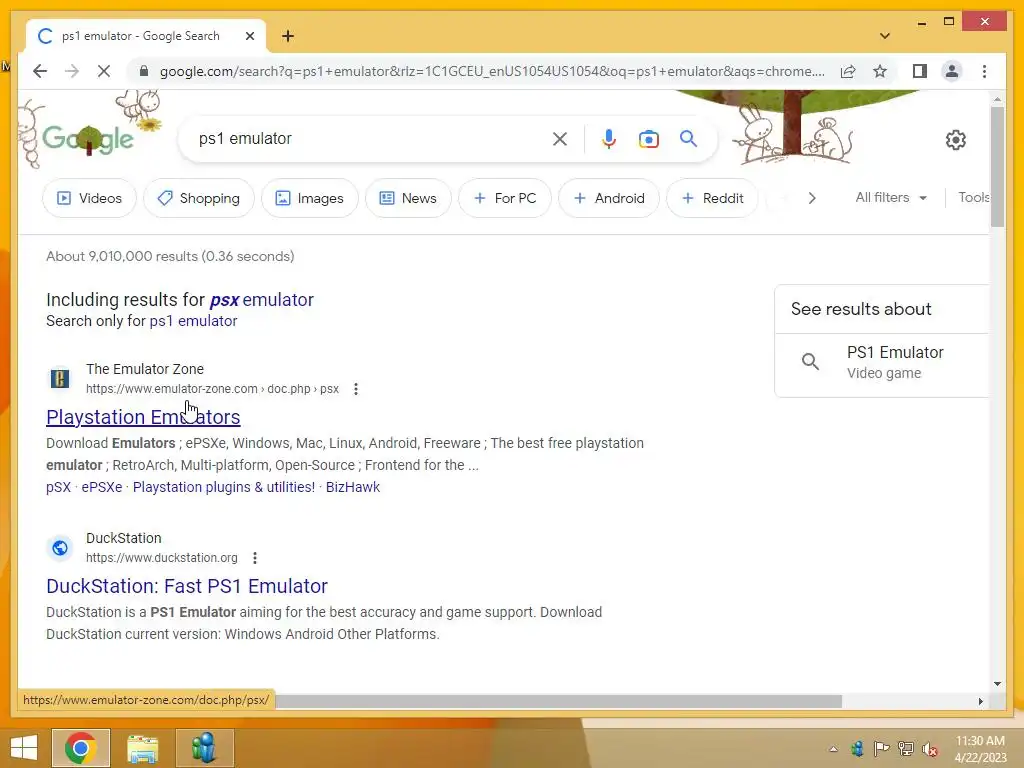Open the Chrome side panel
Image resolution: width=1024 pixels, height=768 pixels.
tap(920, 71)
